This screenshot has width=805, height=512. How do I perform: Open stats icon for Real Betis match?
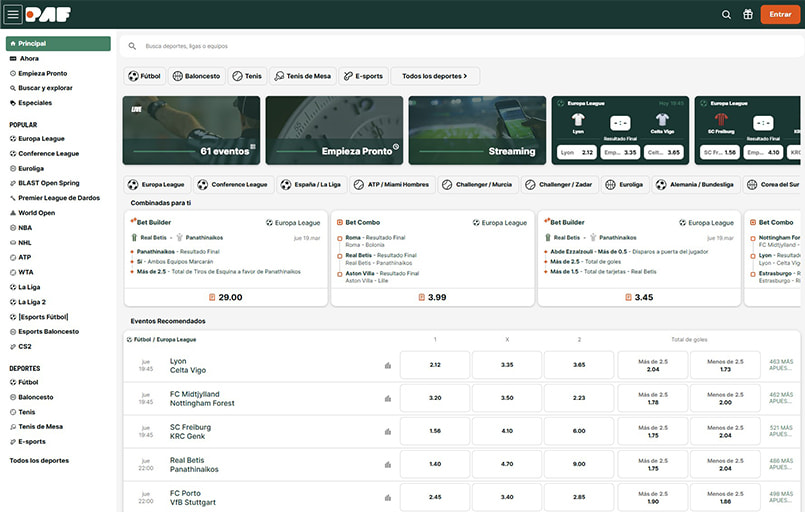(388, 464)
